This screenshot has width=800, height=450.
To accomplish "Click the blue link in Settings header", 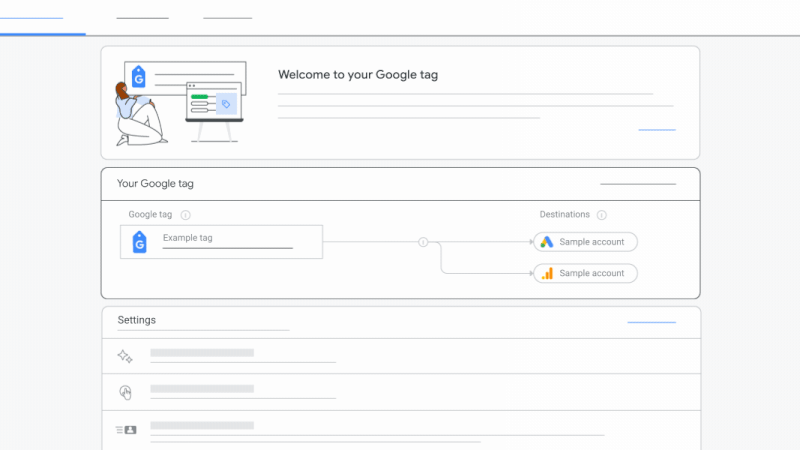I will 651,322.
